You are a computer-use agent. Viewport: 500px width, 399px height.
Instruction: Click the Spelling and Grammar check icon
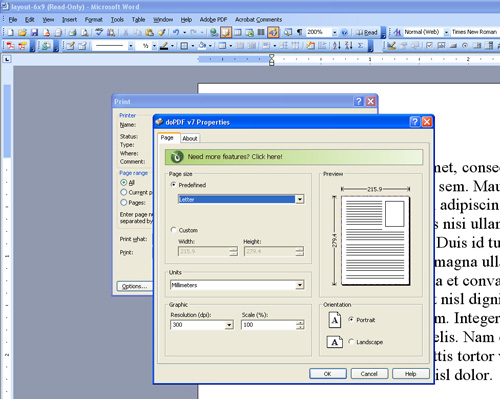[99, 32]
